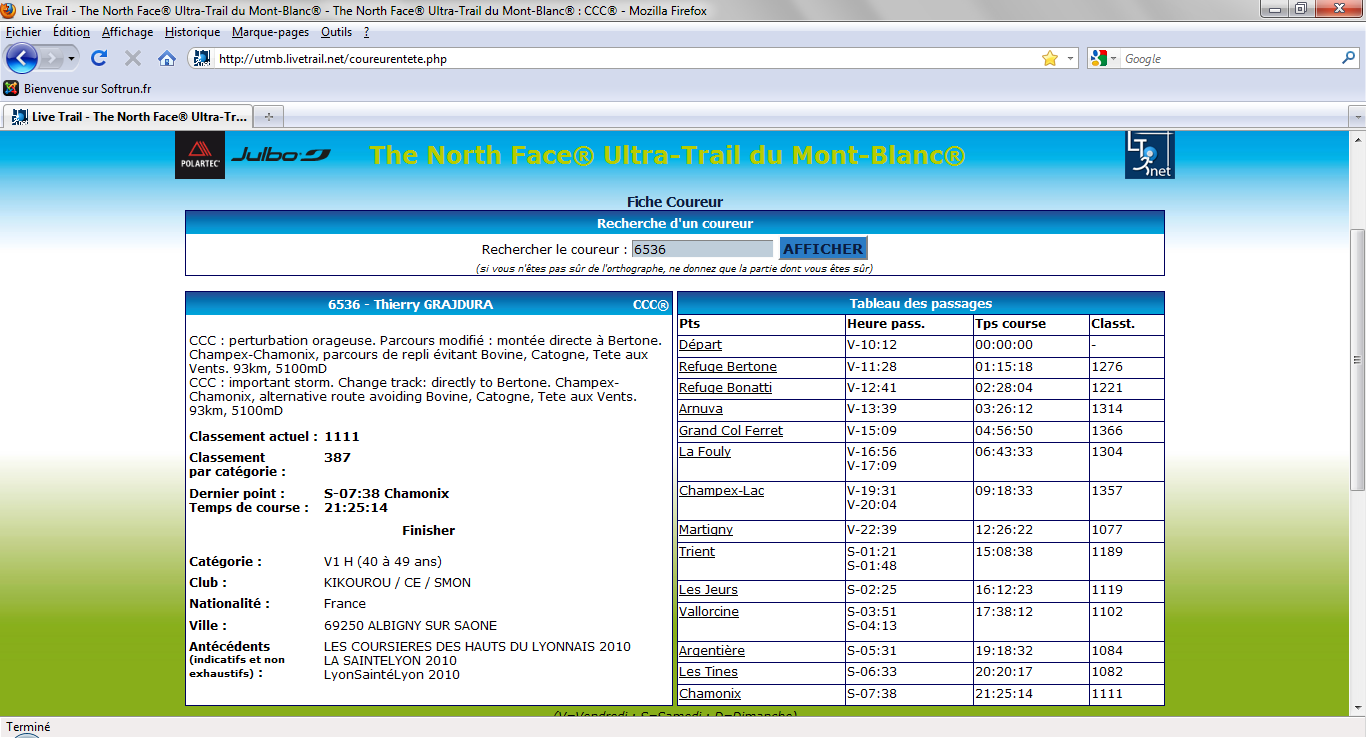1366x738 pixels.
Task: Open the Affichage menu
Action: [x=128, y=32]
